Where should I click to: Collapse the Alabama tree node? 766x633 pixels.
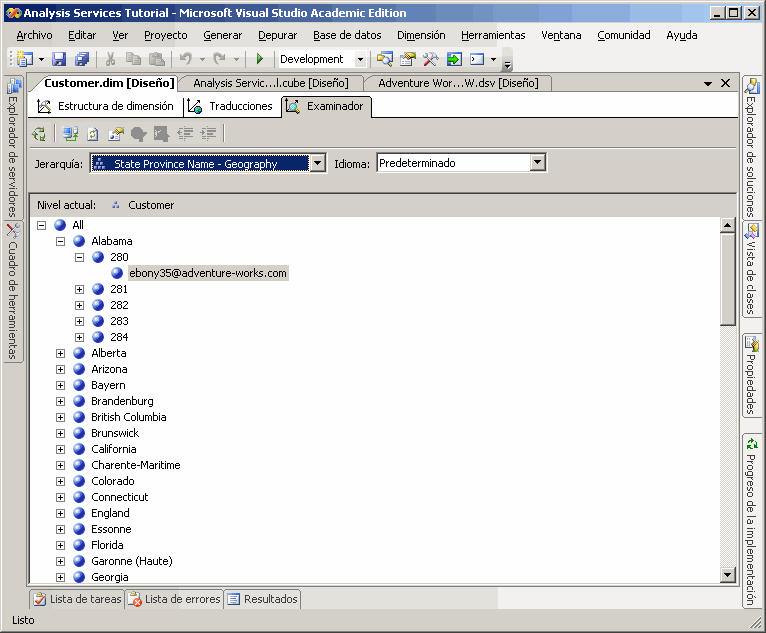pos(60,241)
